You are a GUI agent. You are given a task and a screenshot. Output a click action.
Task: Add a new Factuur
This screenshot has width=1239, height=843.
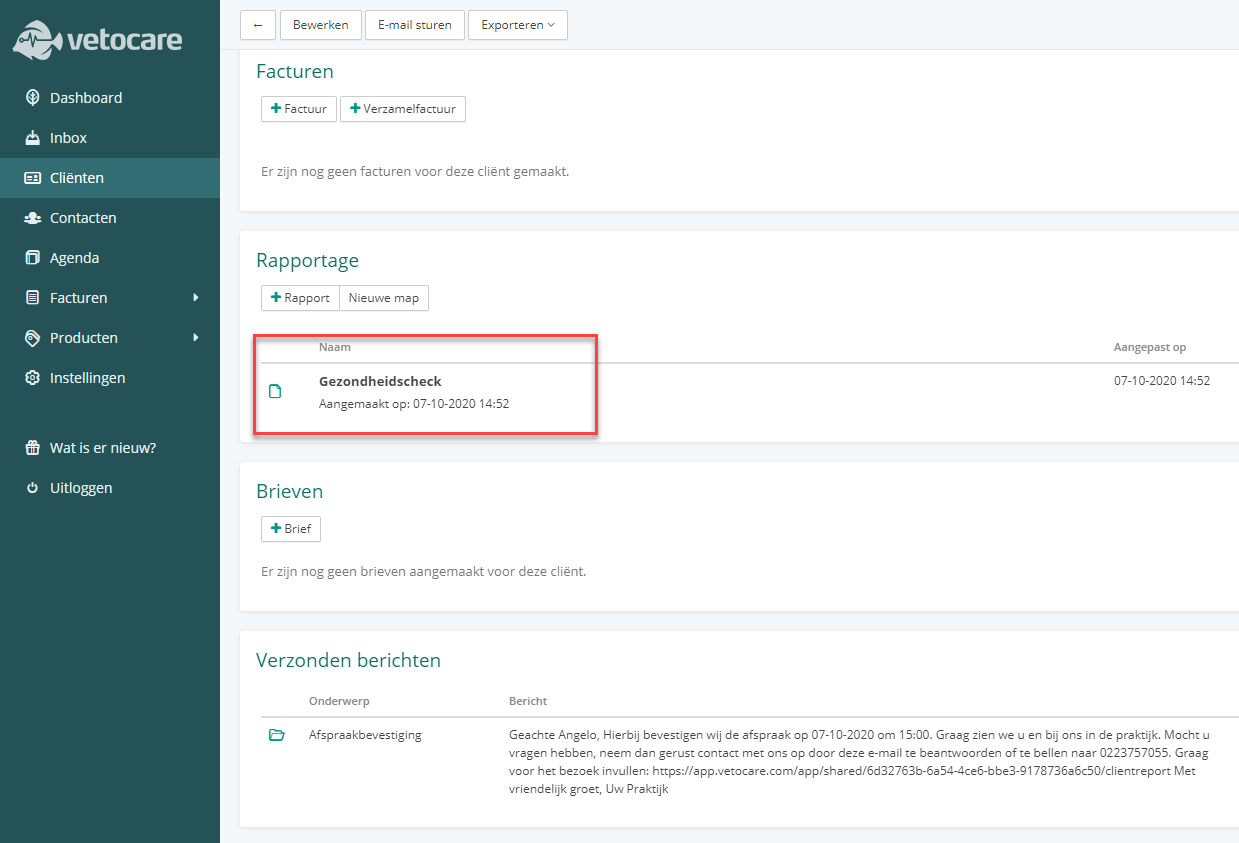(x=299, y=109)
